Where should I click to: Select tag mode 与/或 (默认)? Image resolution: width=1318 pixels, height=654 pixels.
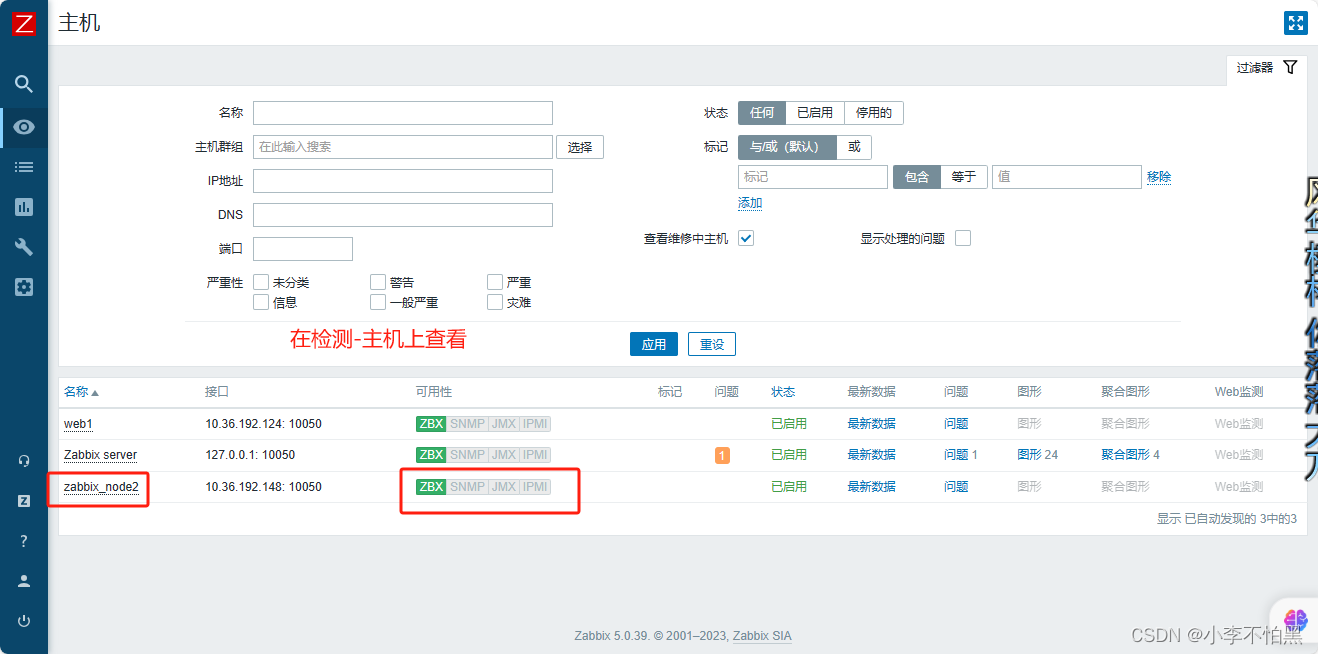(787, 147)
